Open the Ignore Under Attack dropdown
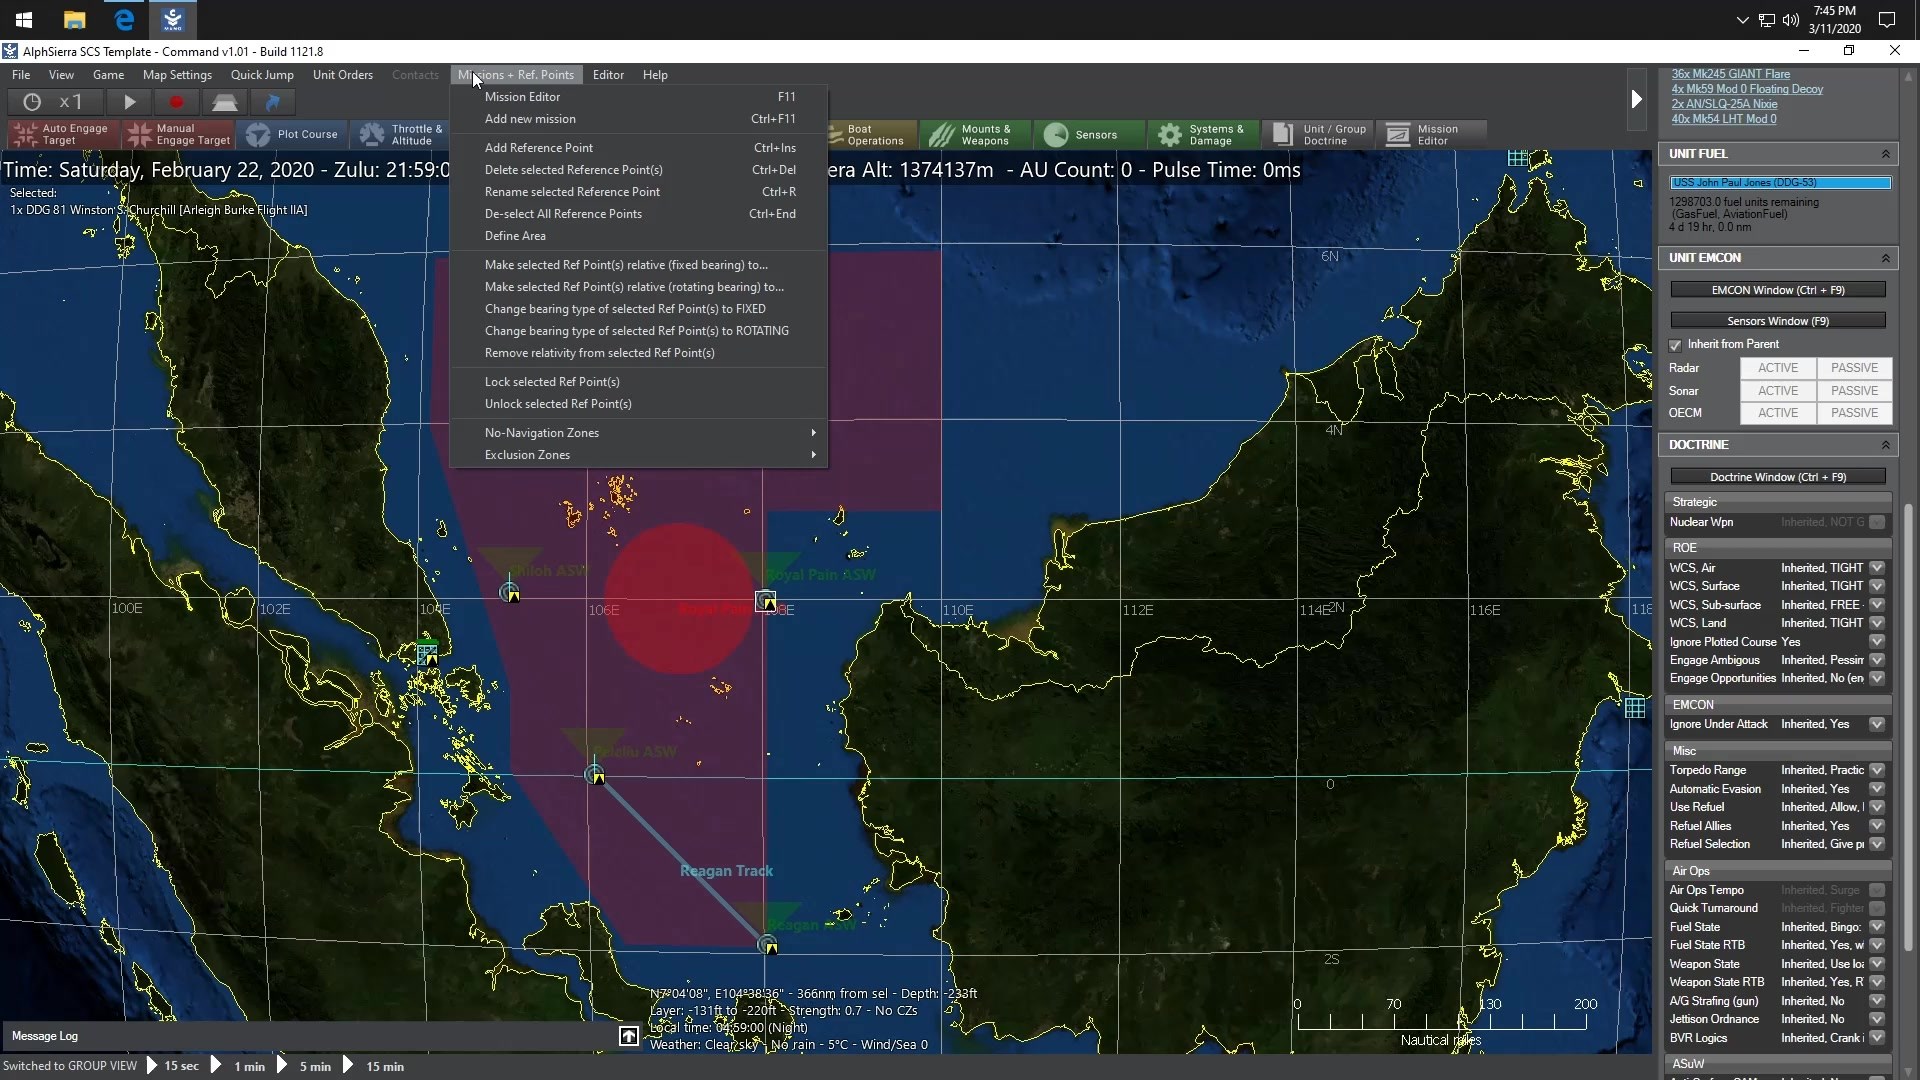This screenshot has height=1080, width=1920. point(1877,724)
